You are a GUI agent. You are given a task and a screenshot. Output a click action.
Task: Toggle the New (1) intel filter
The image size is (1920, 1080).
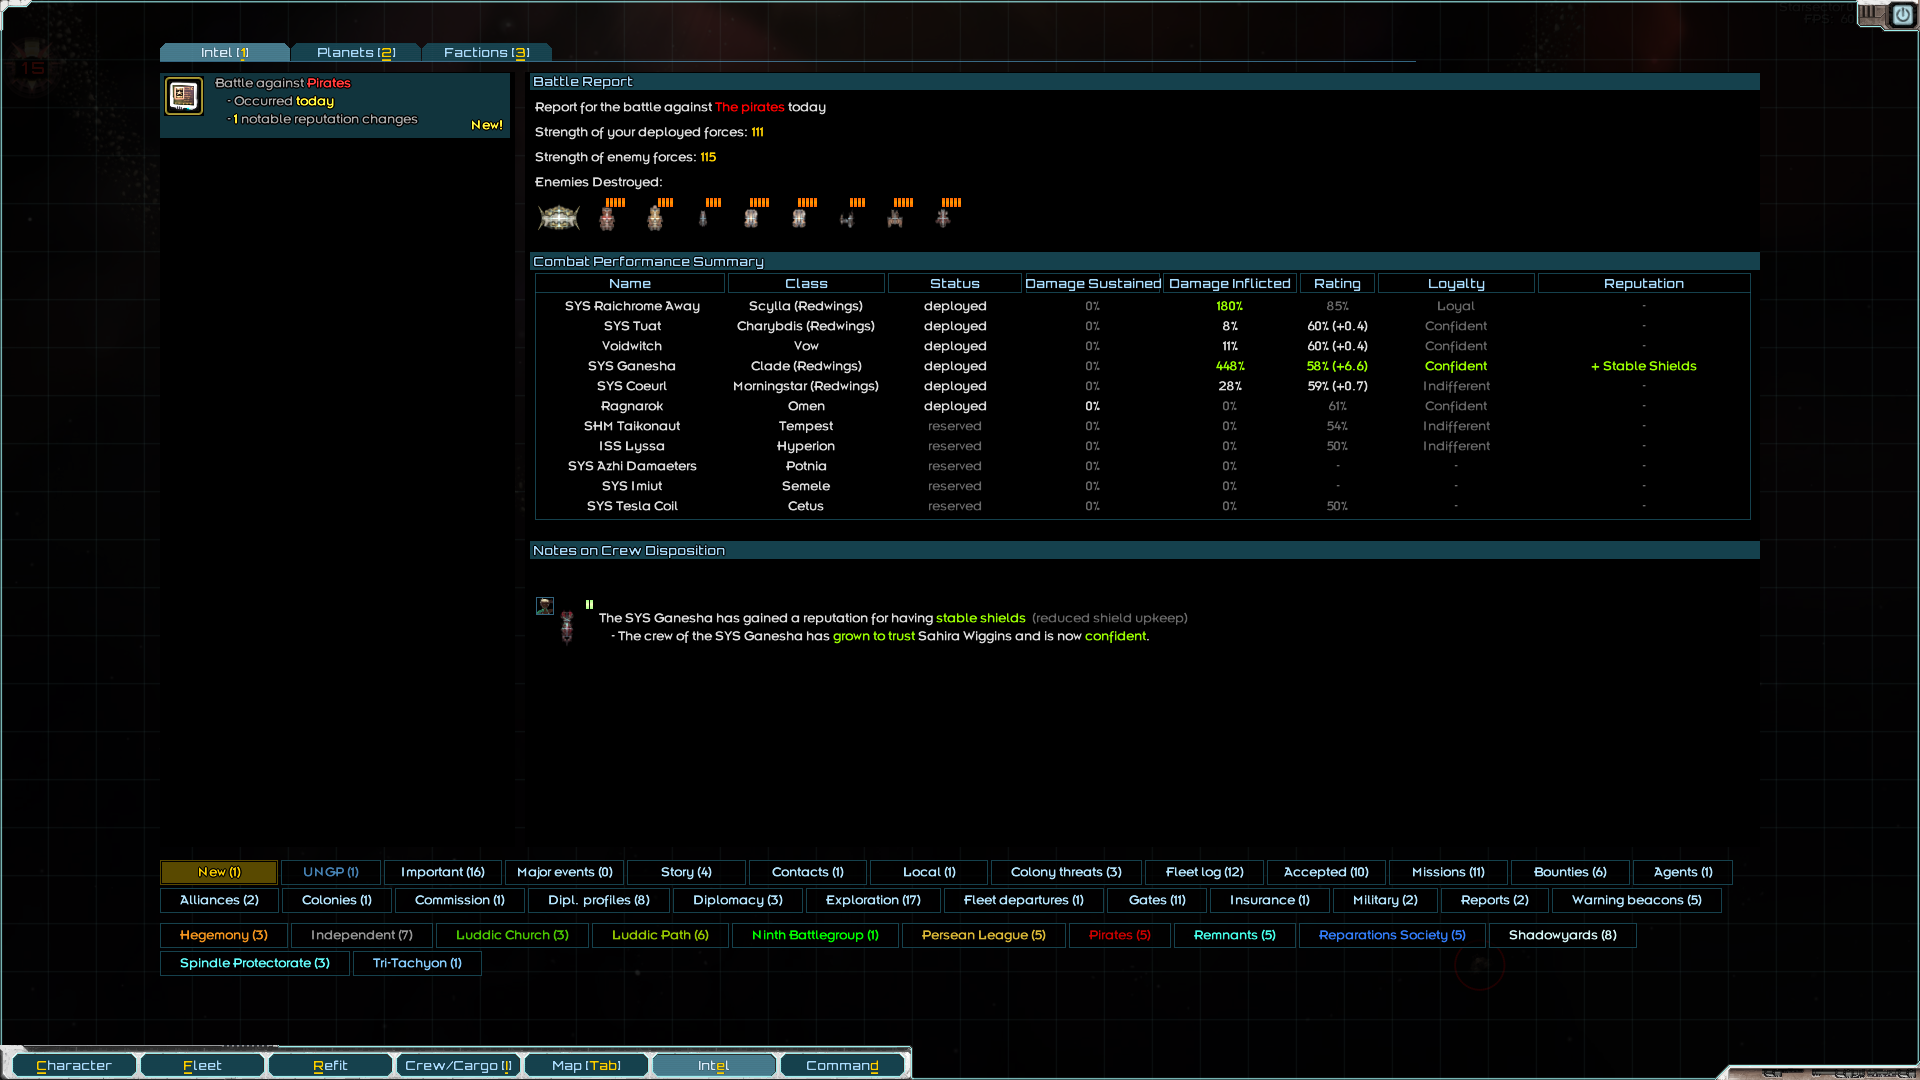click(219, 872)
